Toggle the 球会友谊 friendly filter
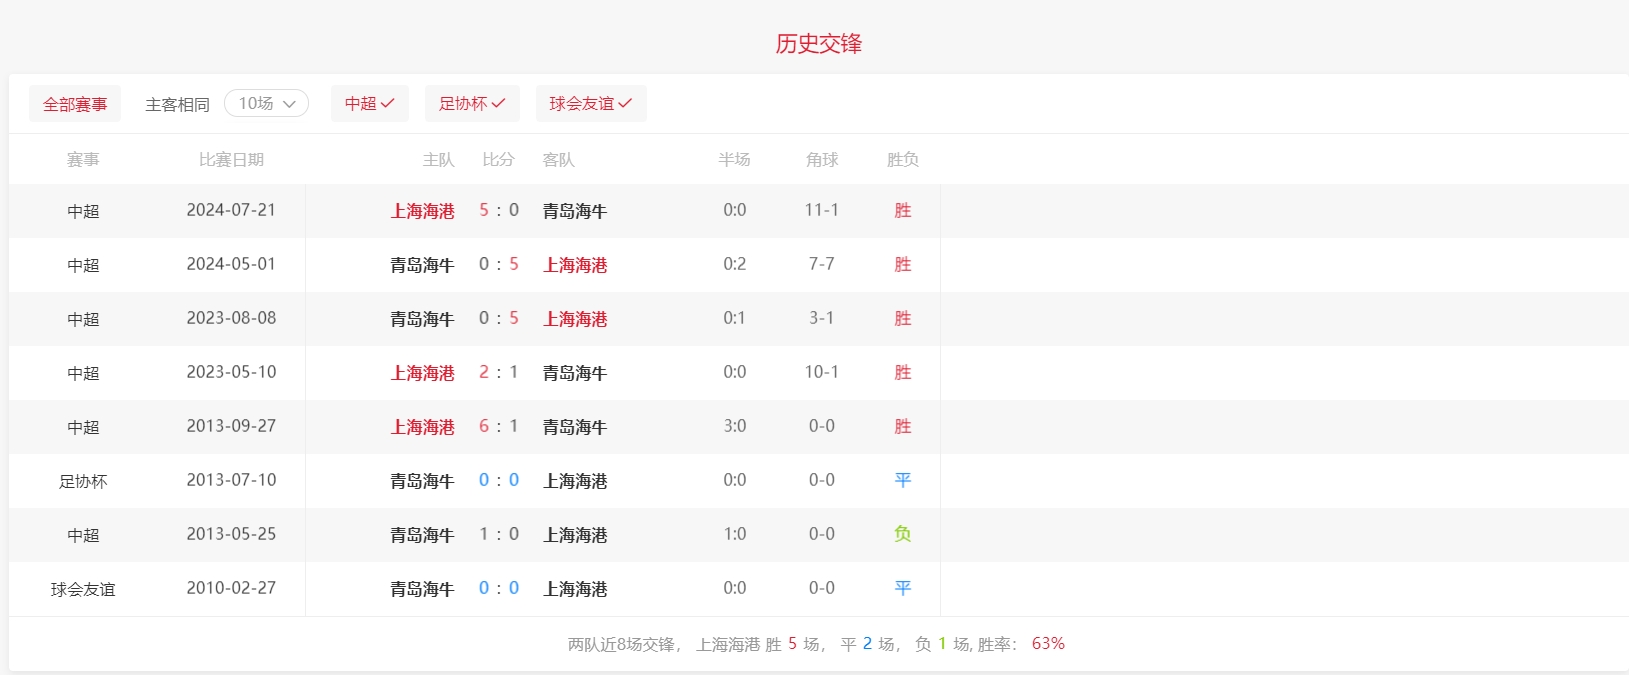The image size is (1629, 675). [590, 104]
